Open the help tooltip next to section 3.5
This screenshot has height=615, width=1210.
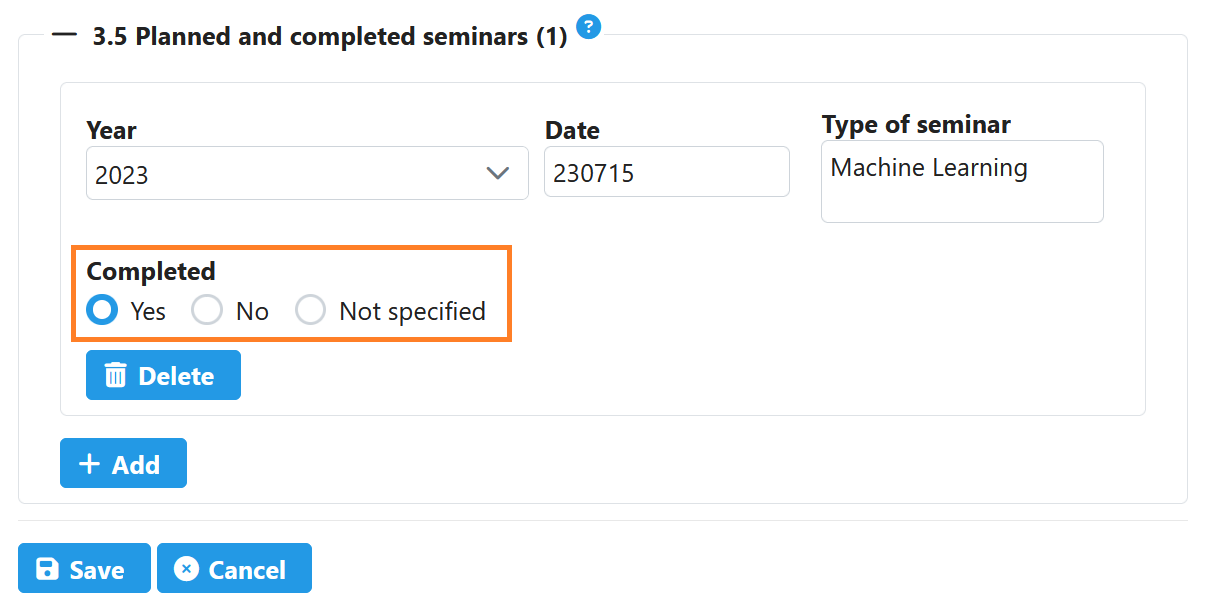click(589, 27)
